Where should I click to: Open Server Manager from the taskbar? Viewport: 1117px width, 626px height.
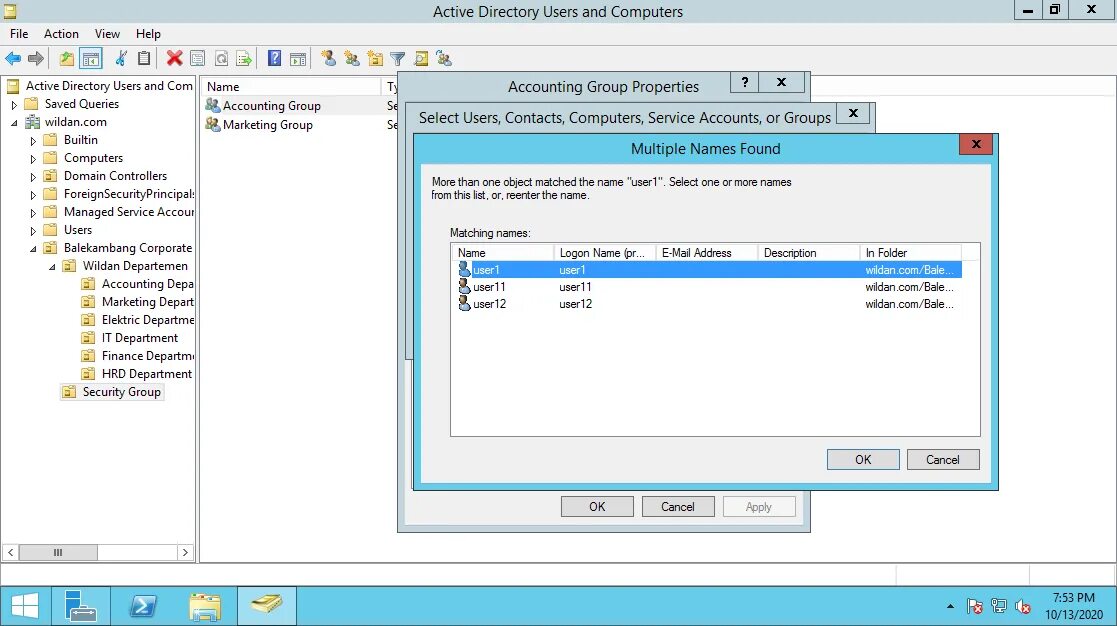(80, 606)
